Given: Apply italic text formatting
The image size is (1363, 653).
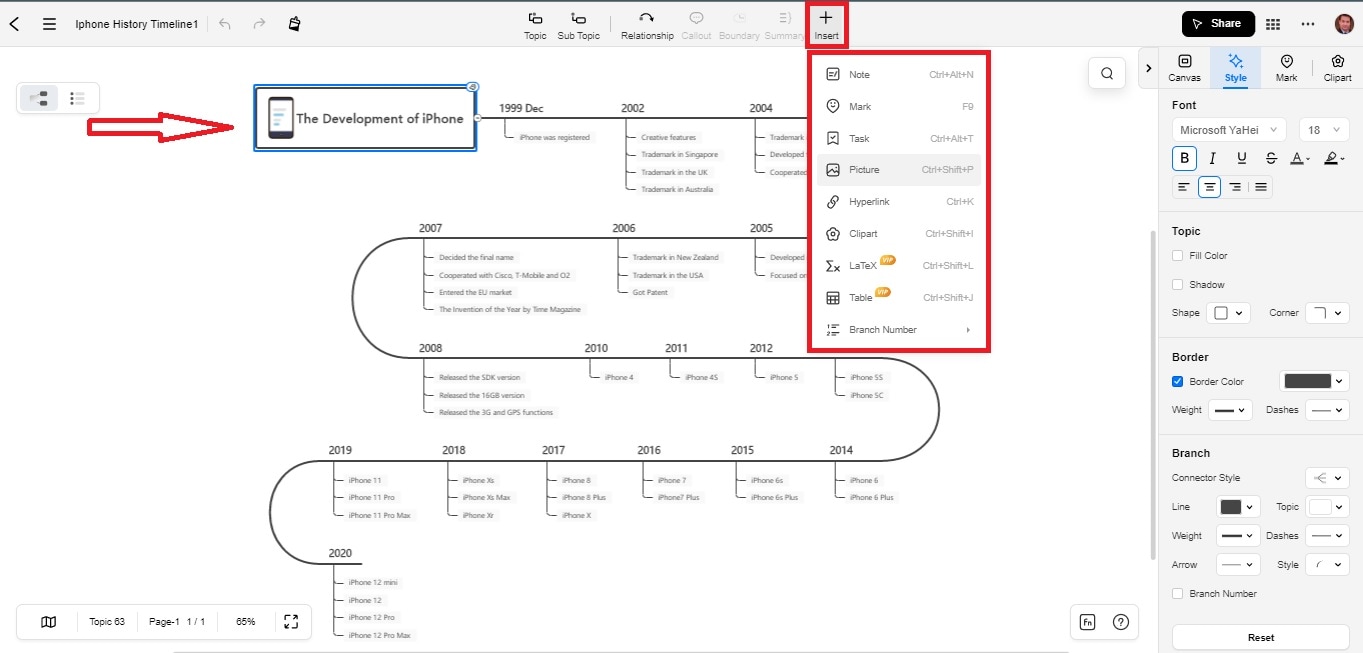Looking at the screenshot, I should pyautogui.click(x=1213, y=158).
